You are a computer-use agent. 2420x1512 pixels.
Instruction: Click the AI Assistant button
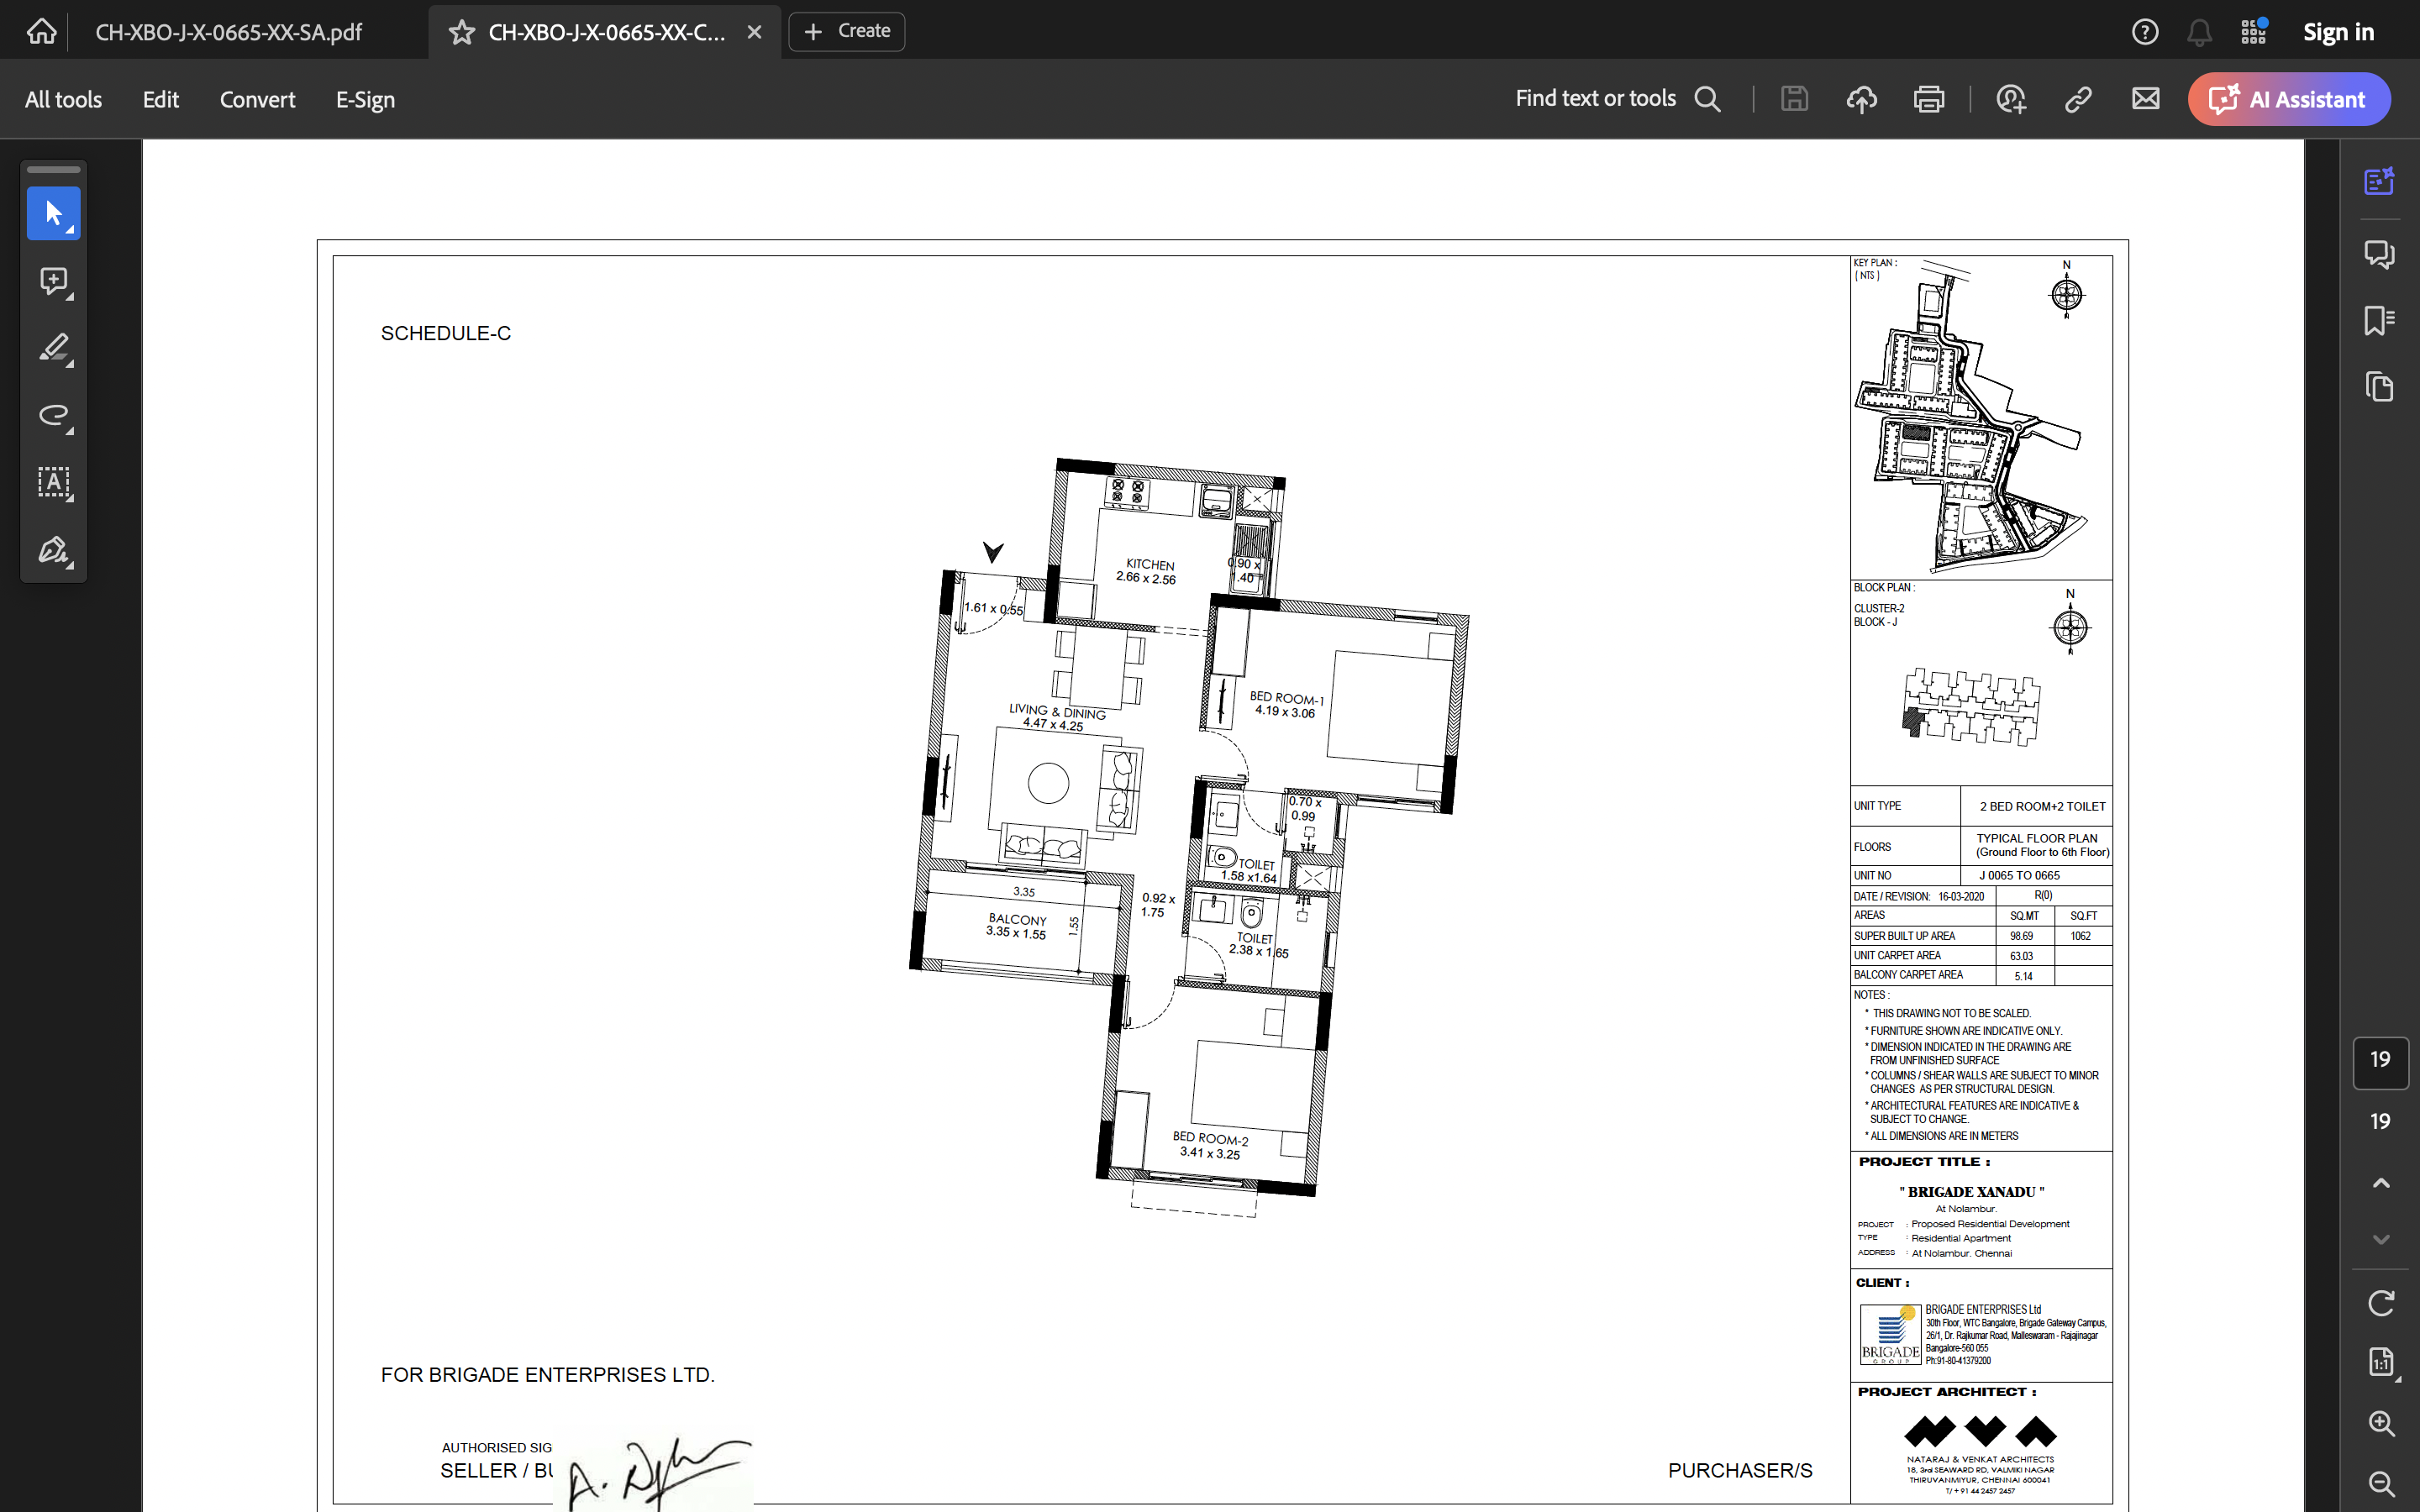click(x=2289, y=99)
